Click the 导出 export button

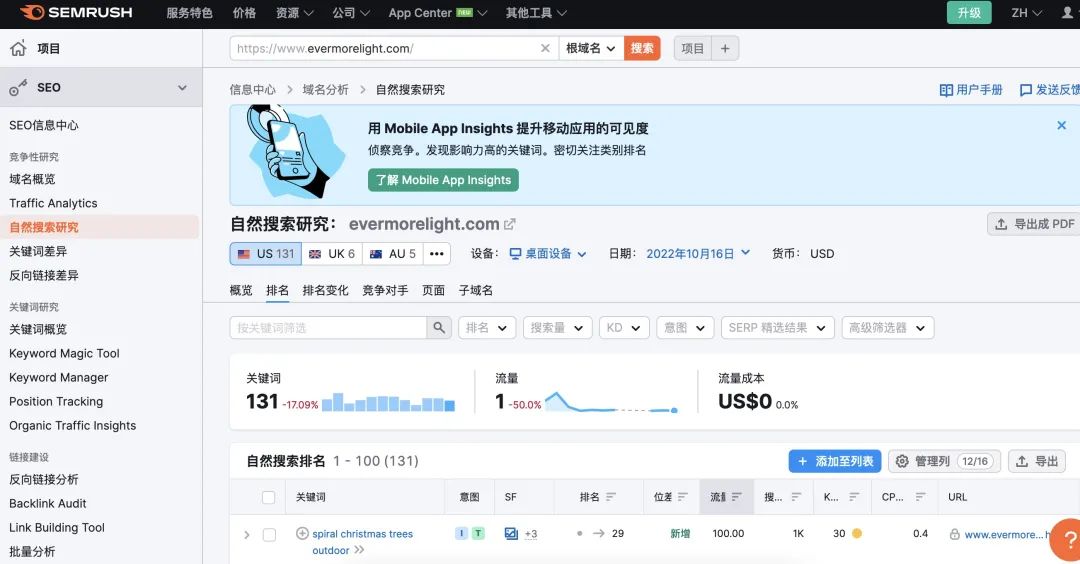point(1037,461)
